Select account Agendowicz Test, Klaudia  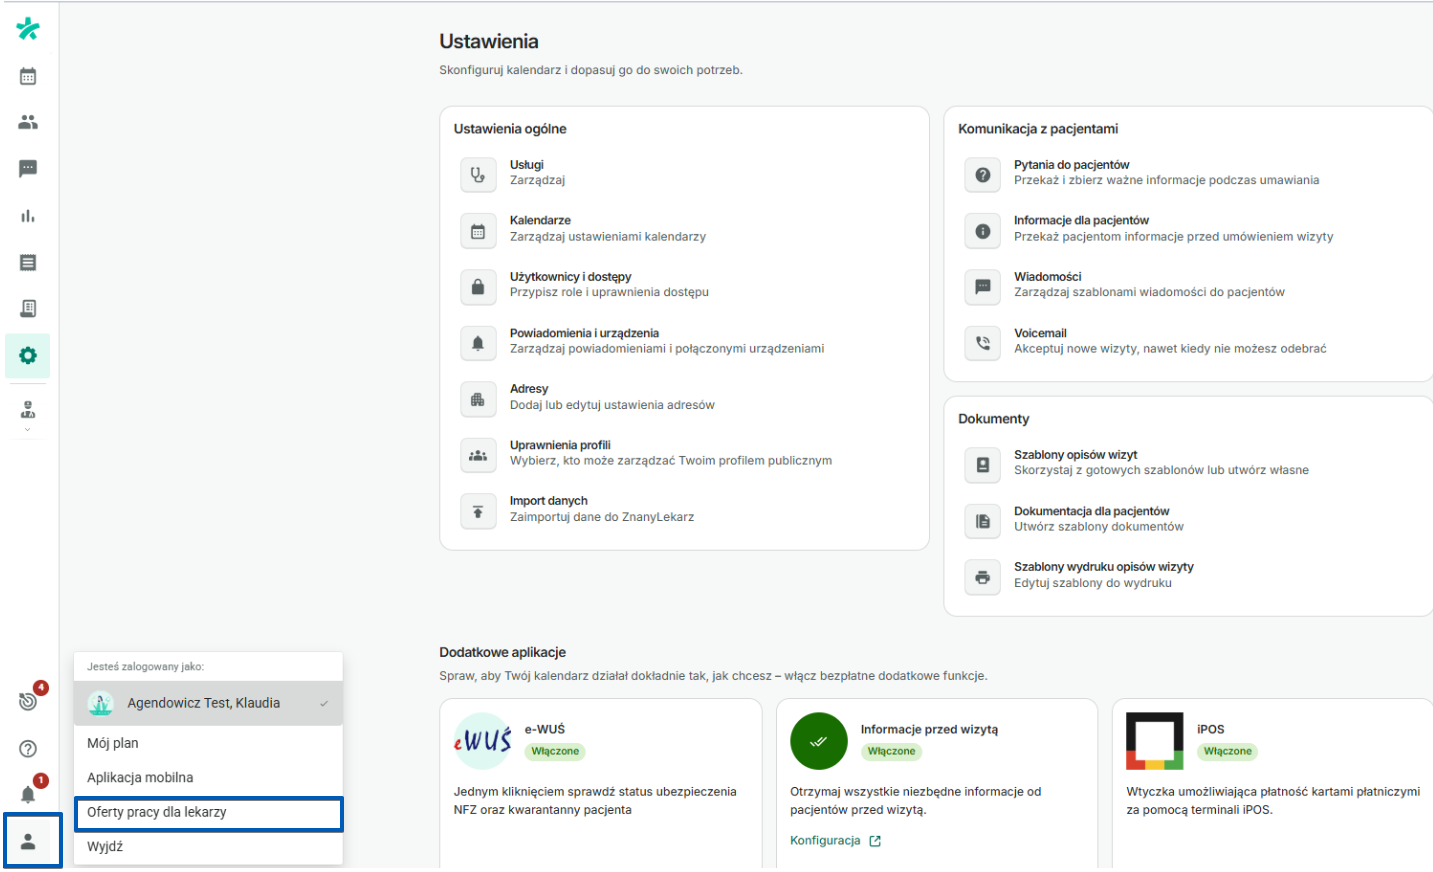[x=208, y=703]
